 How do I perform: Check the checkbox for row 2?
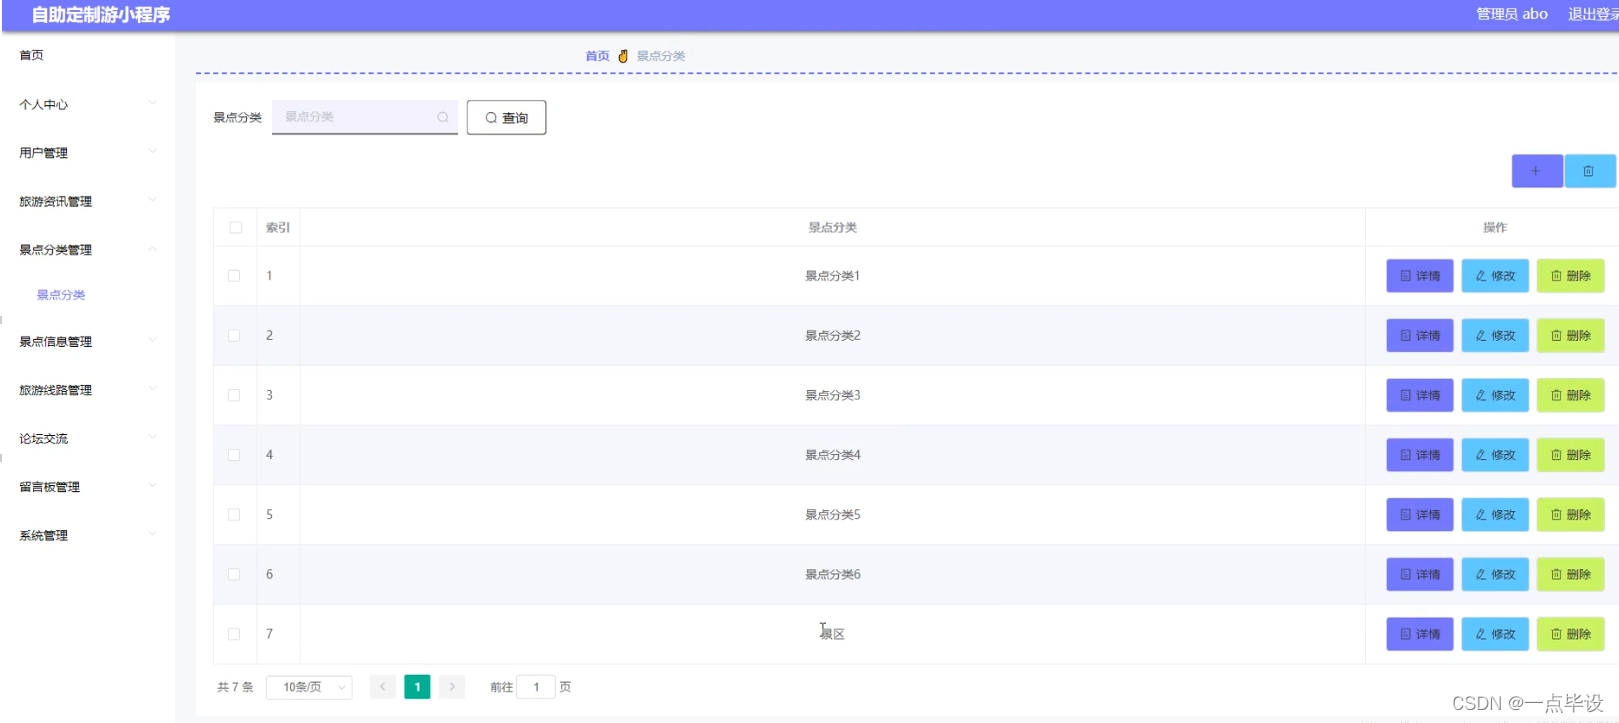234,336
